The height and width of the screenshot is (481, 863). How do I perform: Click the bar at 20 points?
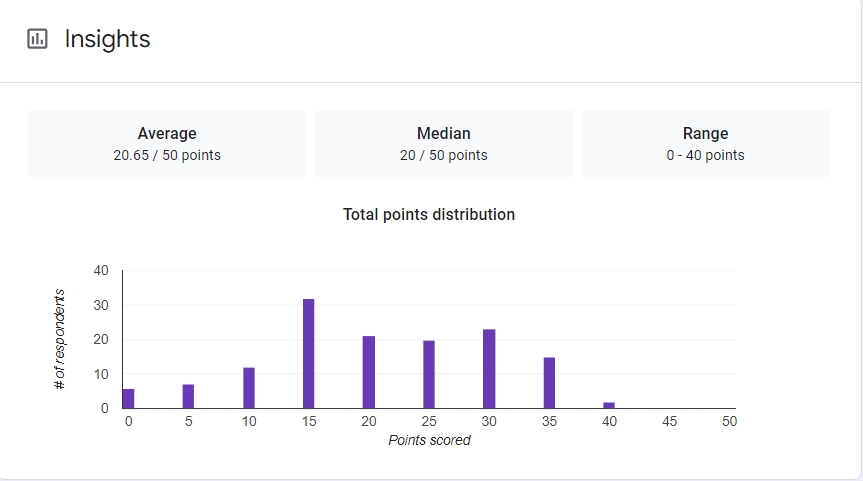(x=368, y=372)
